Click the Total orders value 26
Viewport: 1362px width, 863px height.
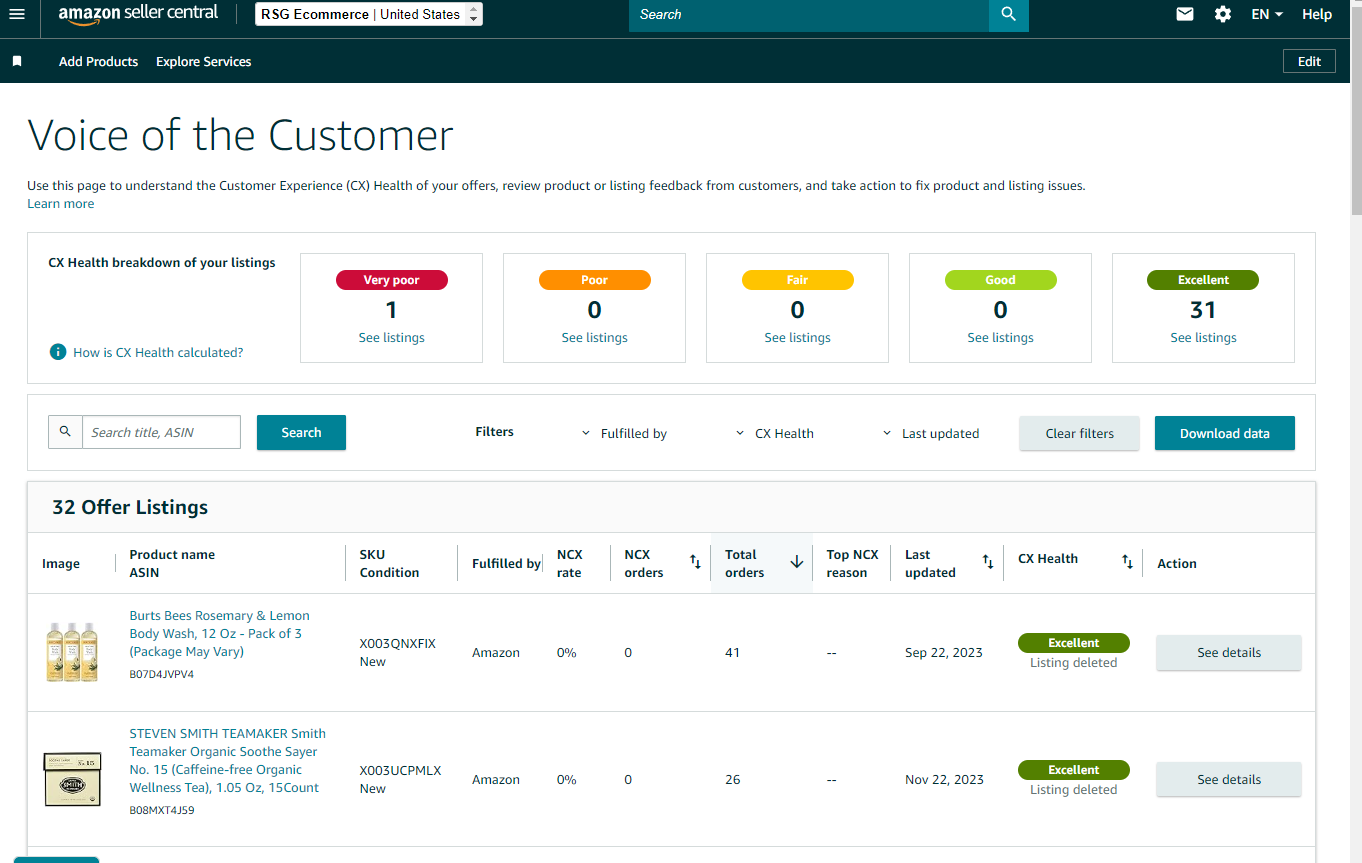tap(733, 780)
